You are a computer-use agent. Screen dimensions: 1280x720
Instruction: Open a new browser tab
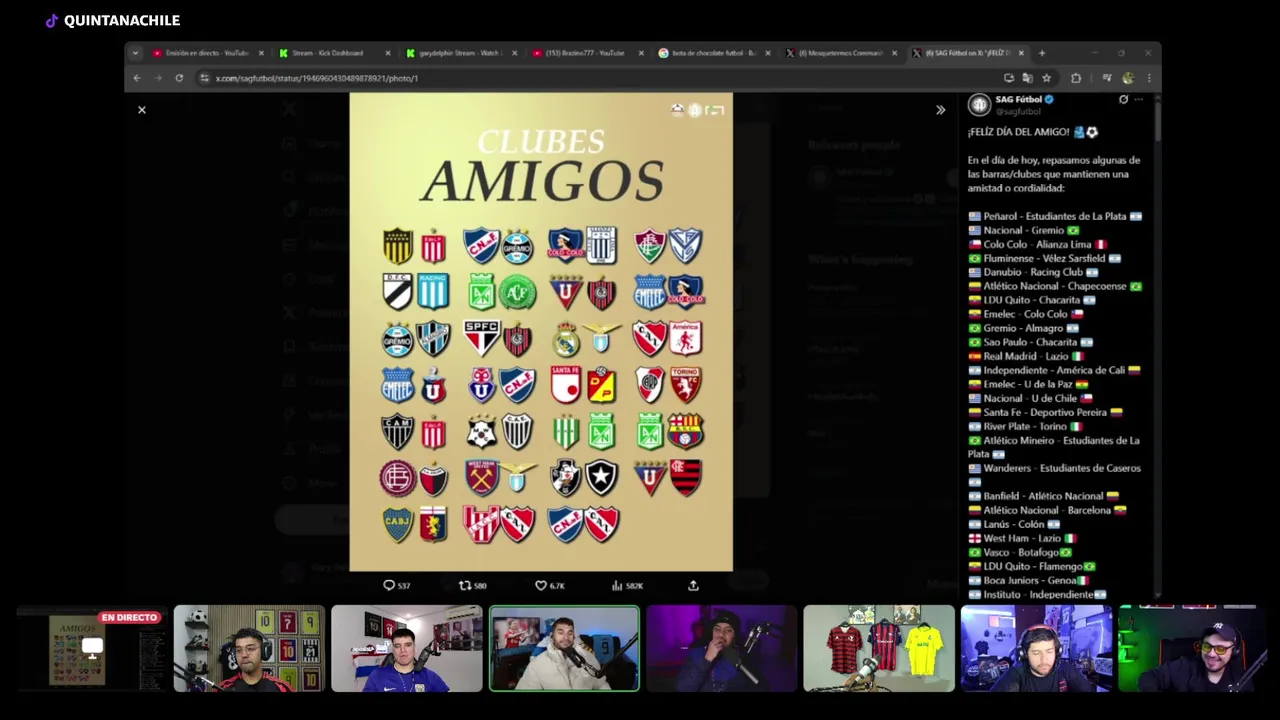(1042, 53)
